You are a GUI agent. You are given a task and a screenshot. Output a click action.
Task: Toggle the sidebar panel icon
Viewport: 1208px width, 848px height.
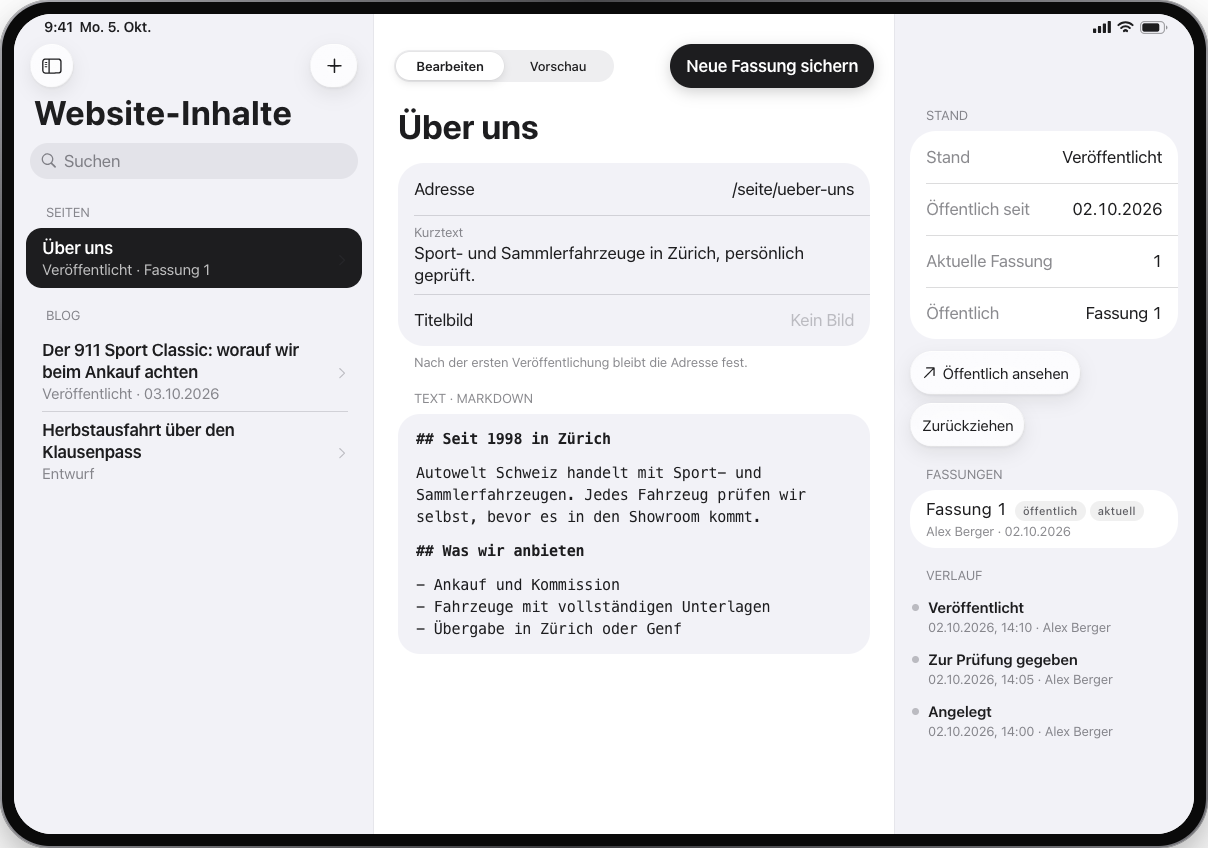pyautogui.click(x=52, y=66)
